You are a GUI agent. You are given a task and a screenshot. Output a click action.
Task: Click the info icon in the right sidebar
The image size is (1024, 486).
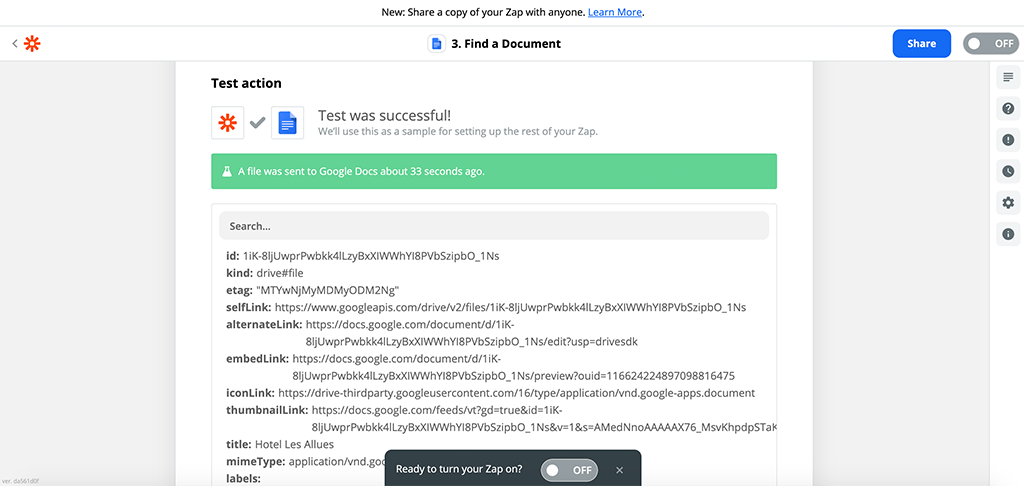[1008, 234]
